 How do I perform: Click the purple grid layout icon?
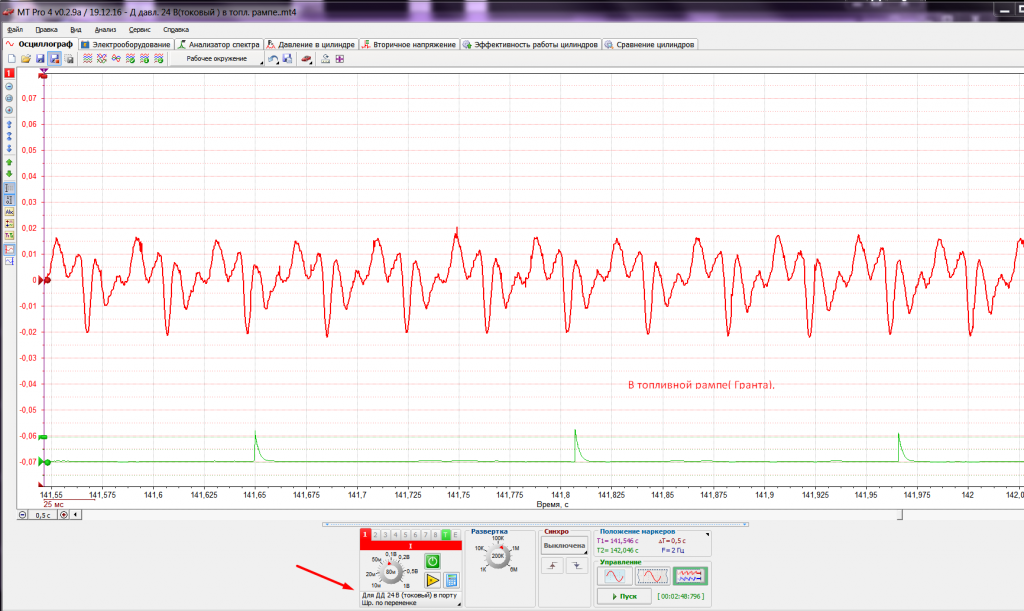(x=340, y=59)
